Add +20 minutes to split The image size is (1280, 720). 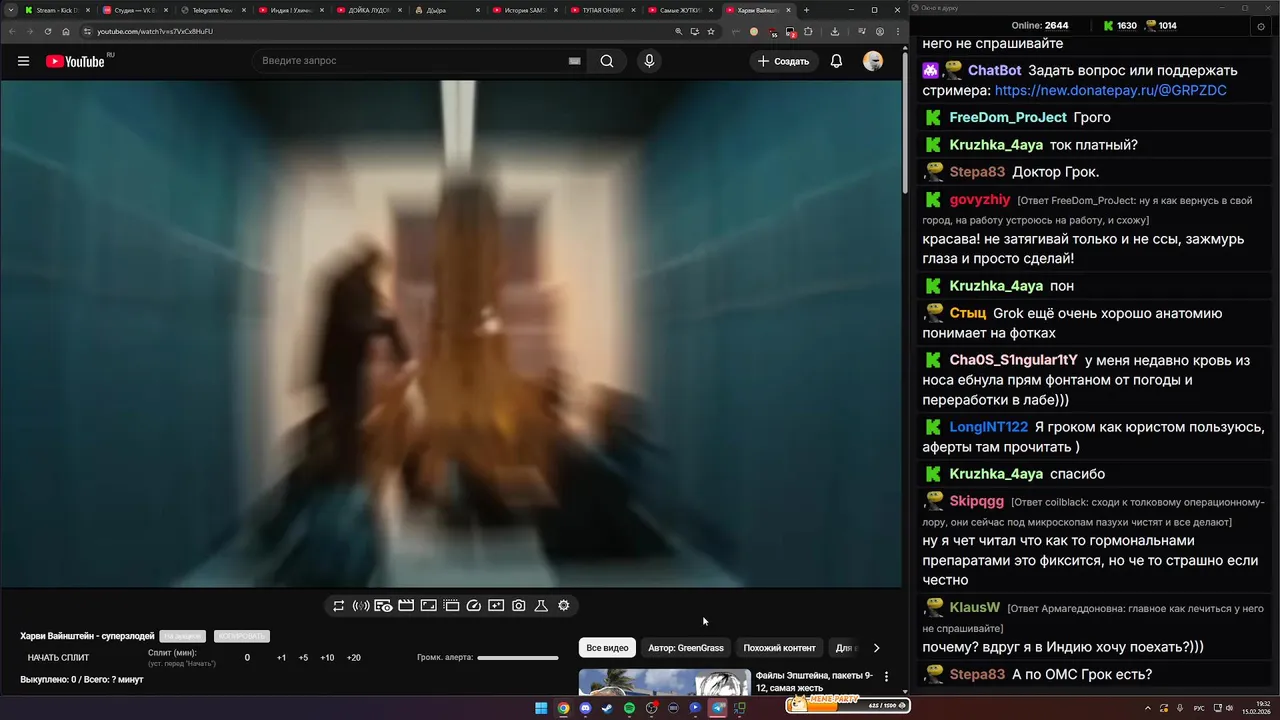click(x=353, y=658)
